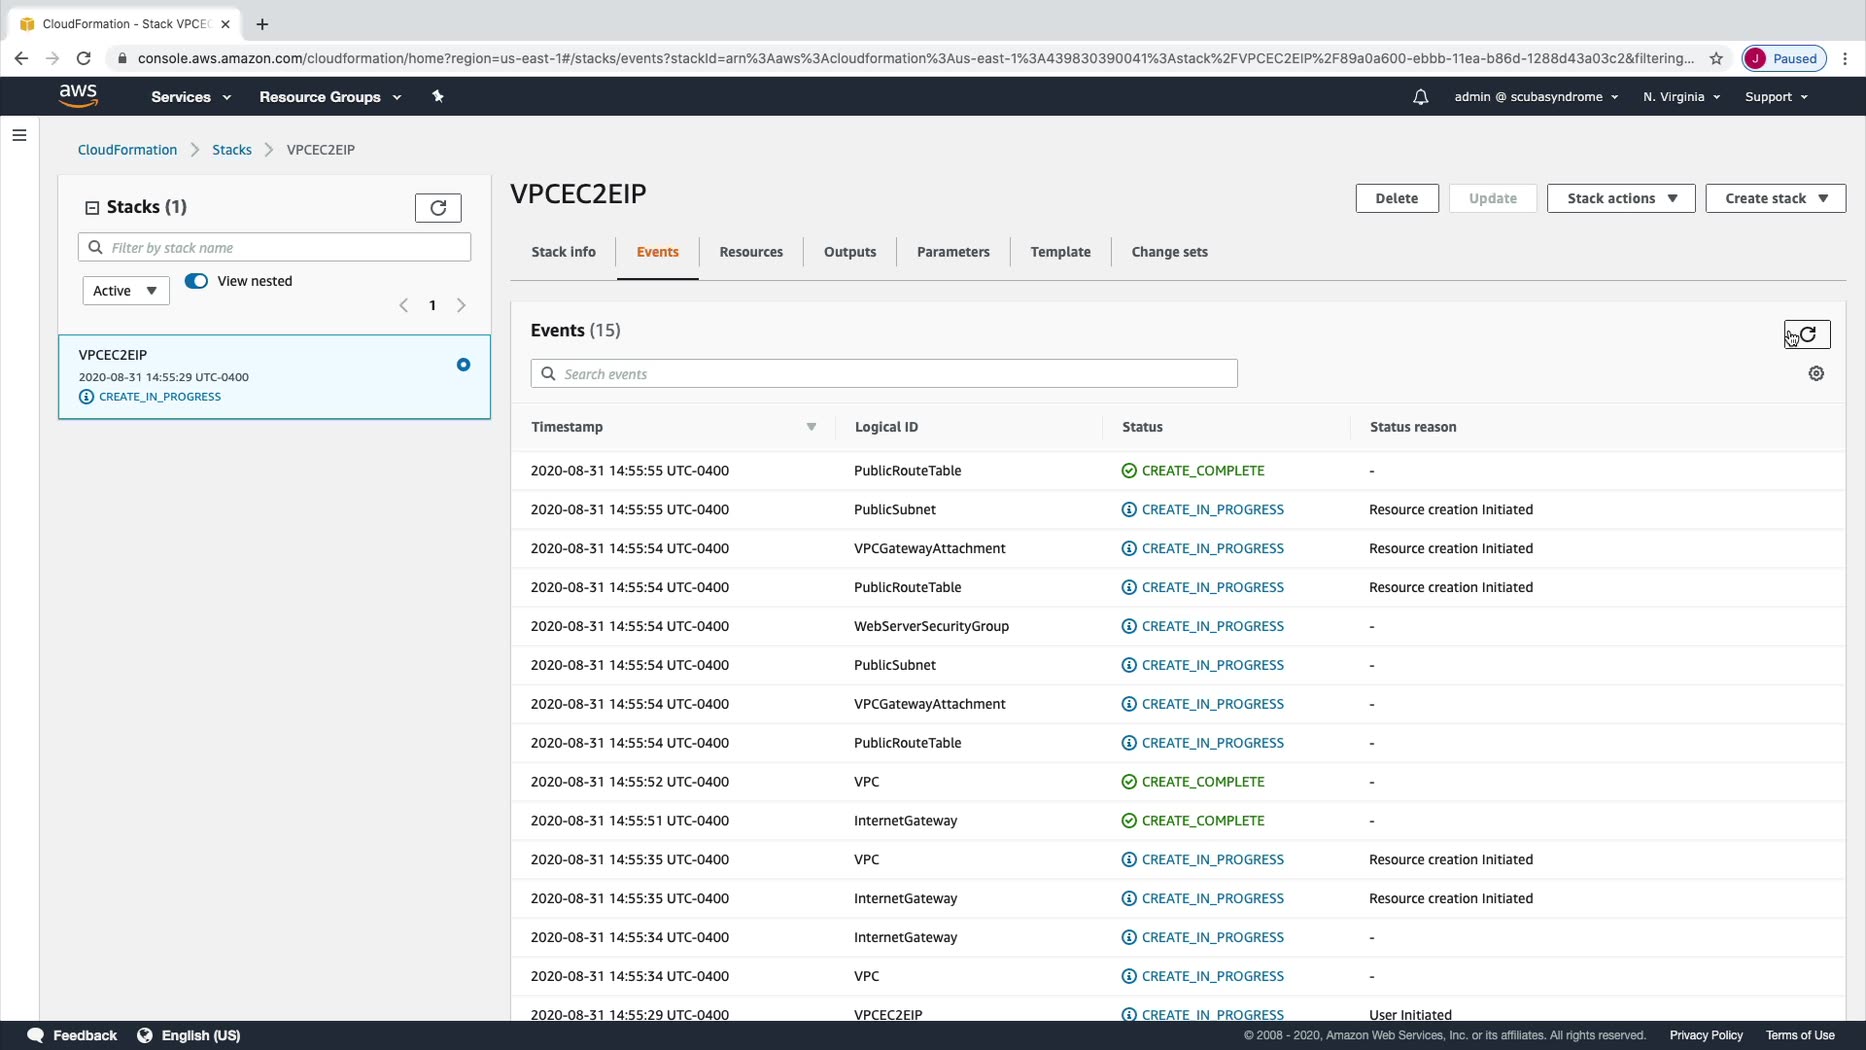
Task: Switch to the Stack info tab
Action: tap(563, 252)
